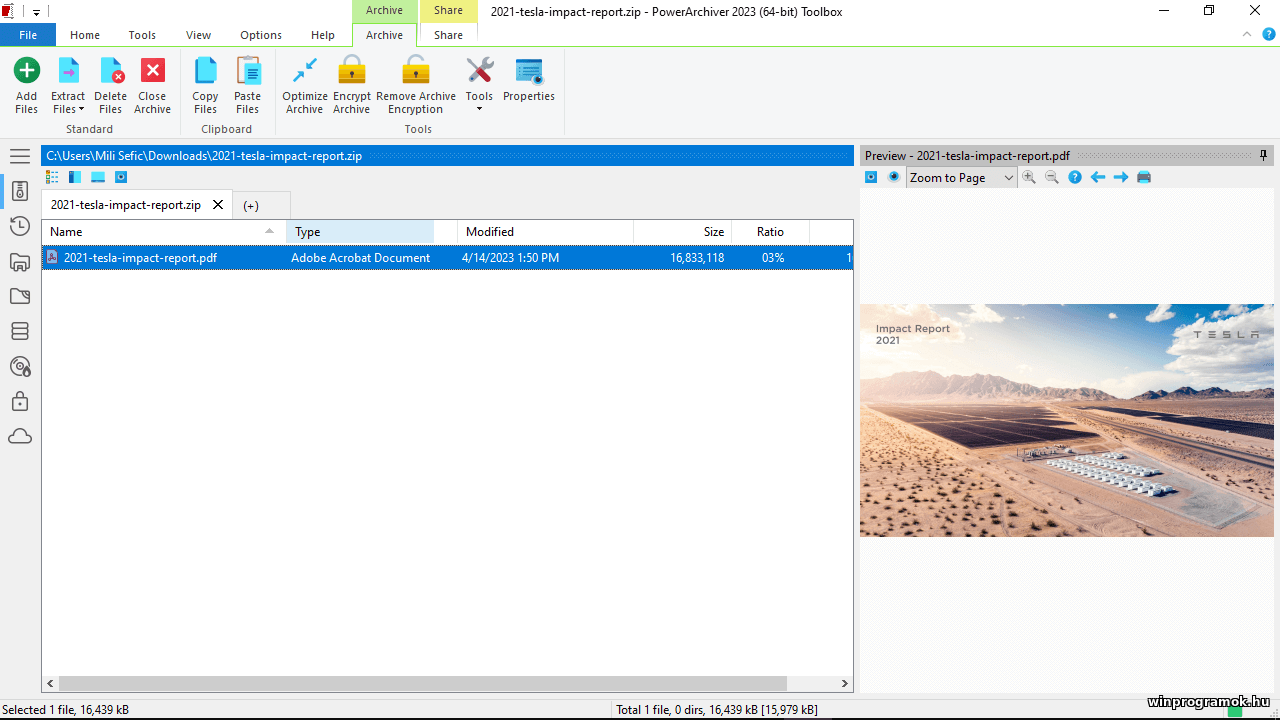Go to previous page in preview
This screenshot has height=720, width=1280.
tap(1098, 177)
